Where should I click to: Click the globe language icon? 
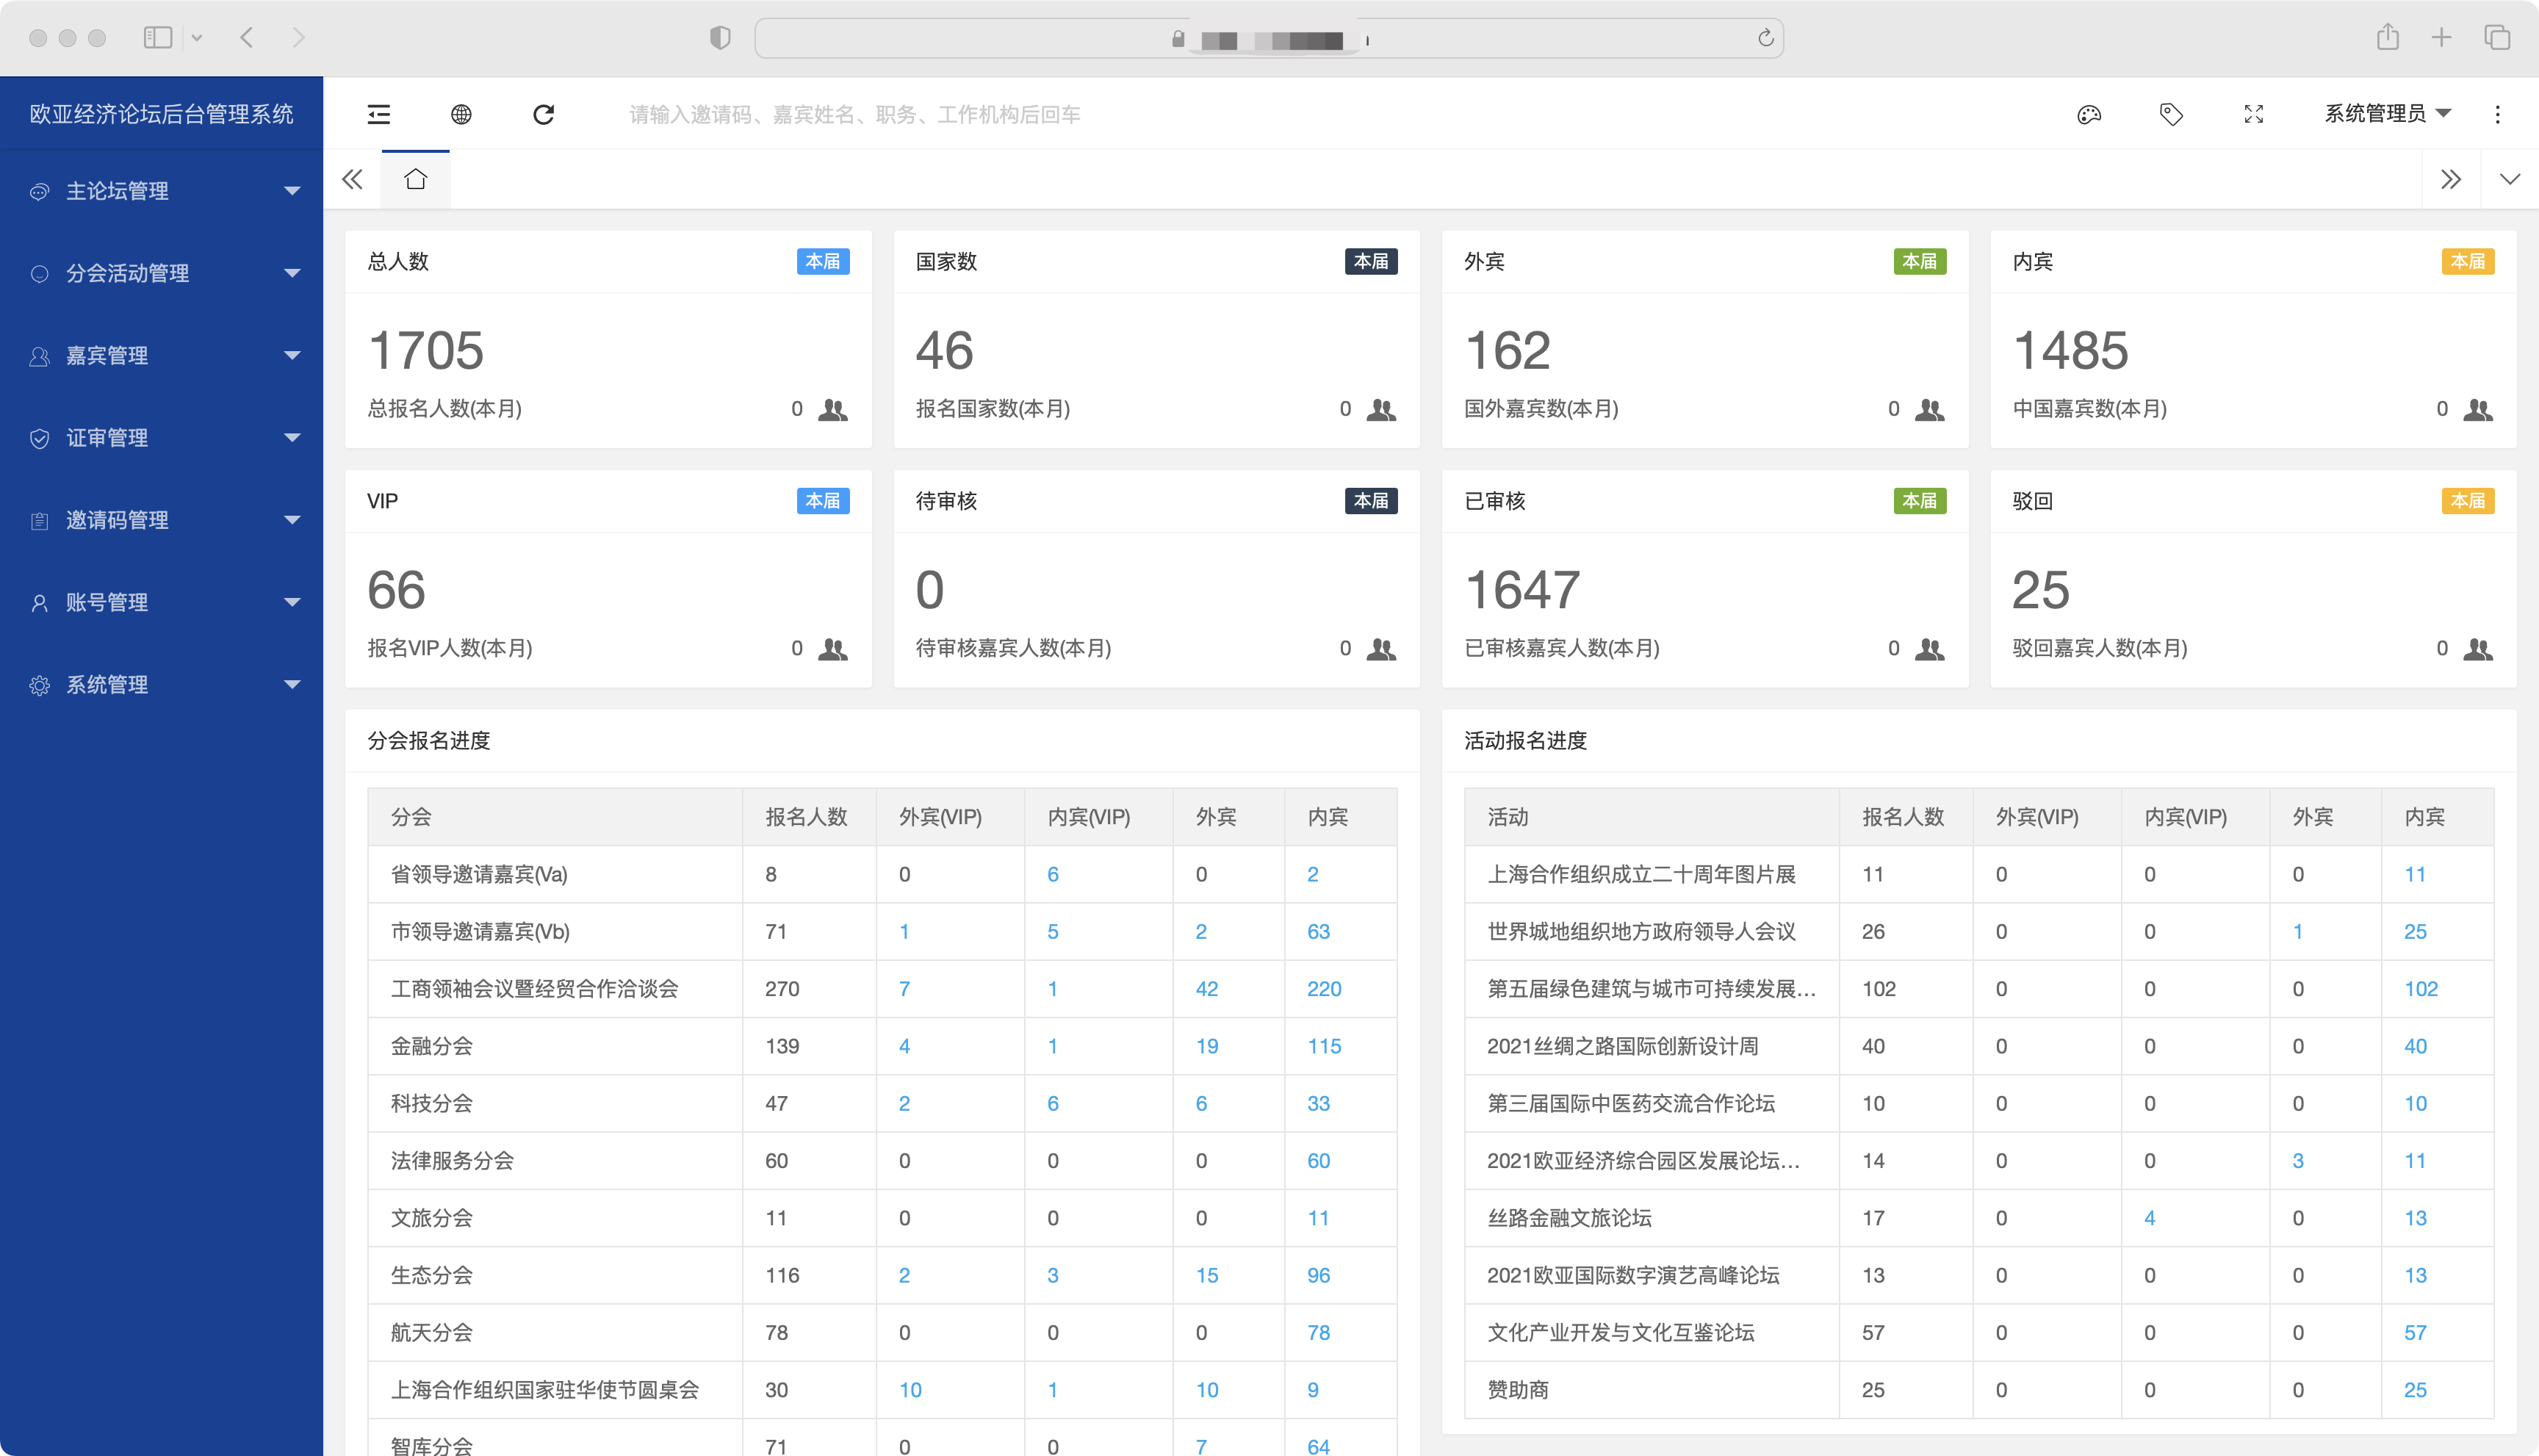click(461, 114)
